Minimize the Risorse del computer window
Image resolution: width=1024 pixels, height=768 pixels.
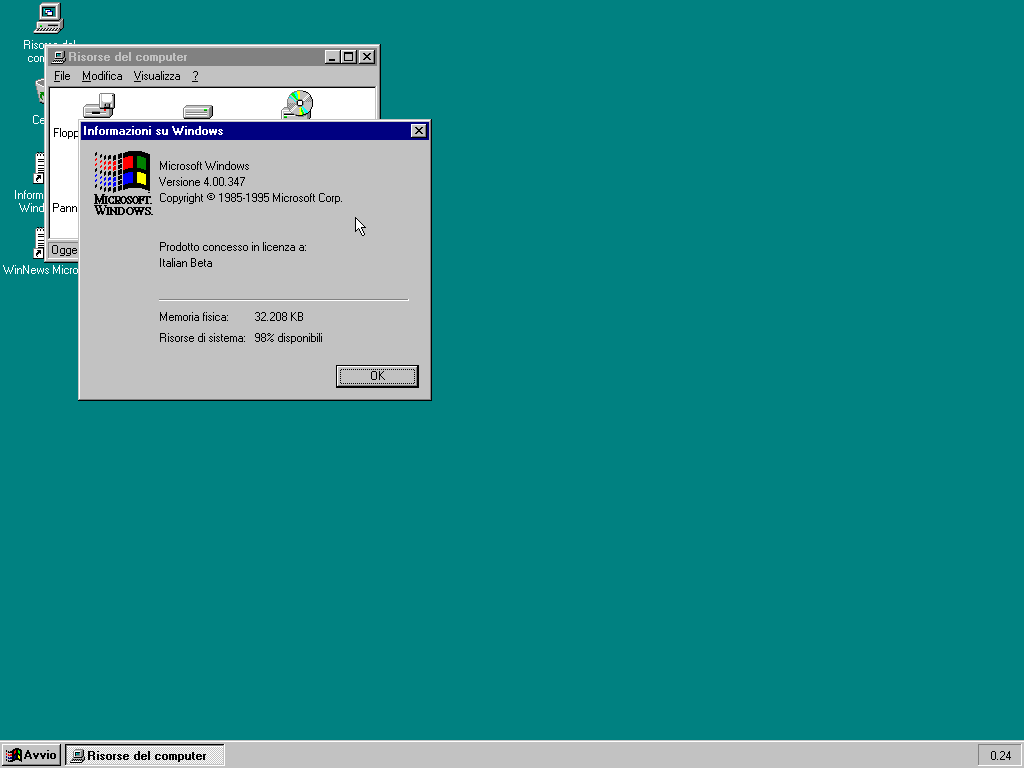332,57
